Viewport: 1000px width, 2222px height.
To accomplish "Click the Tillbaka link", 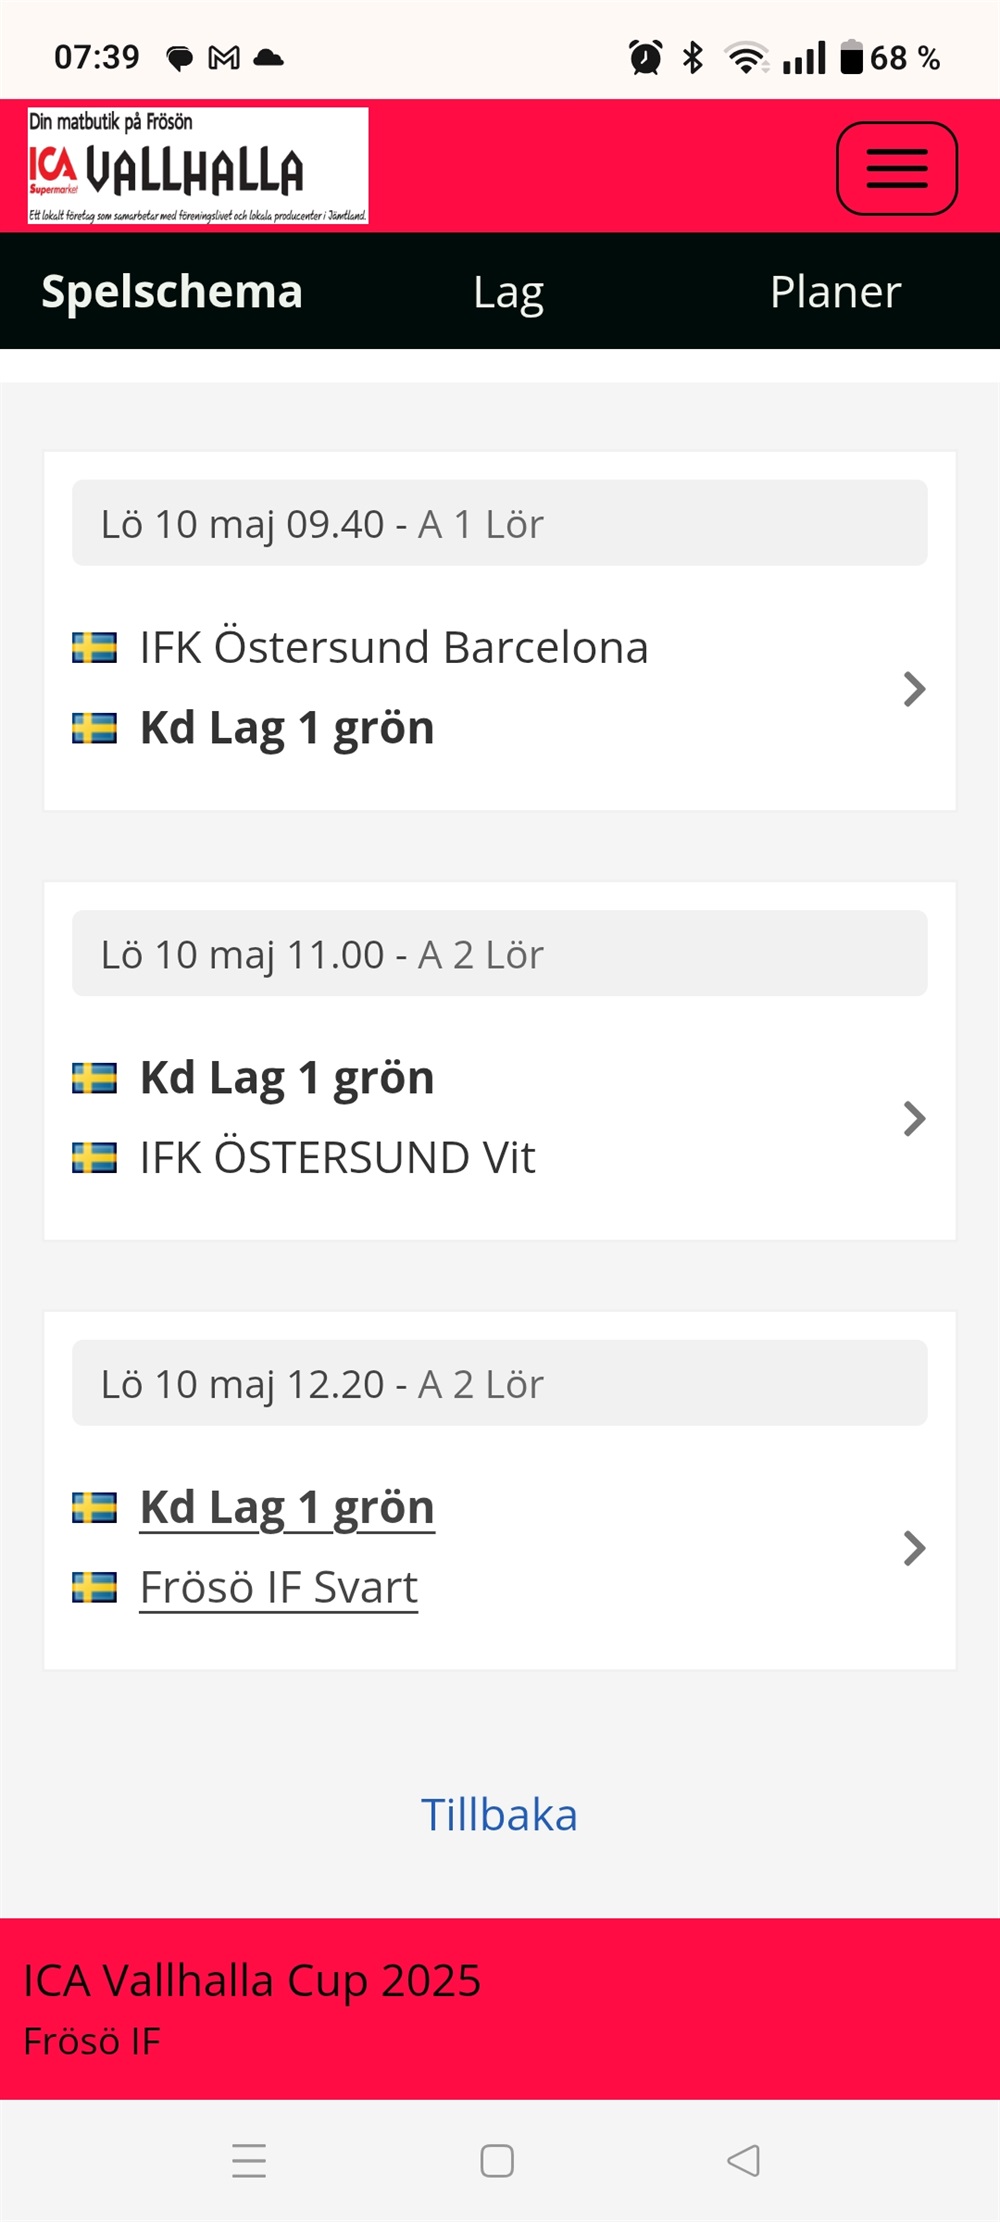I will (499, 1815).
